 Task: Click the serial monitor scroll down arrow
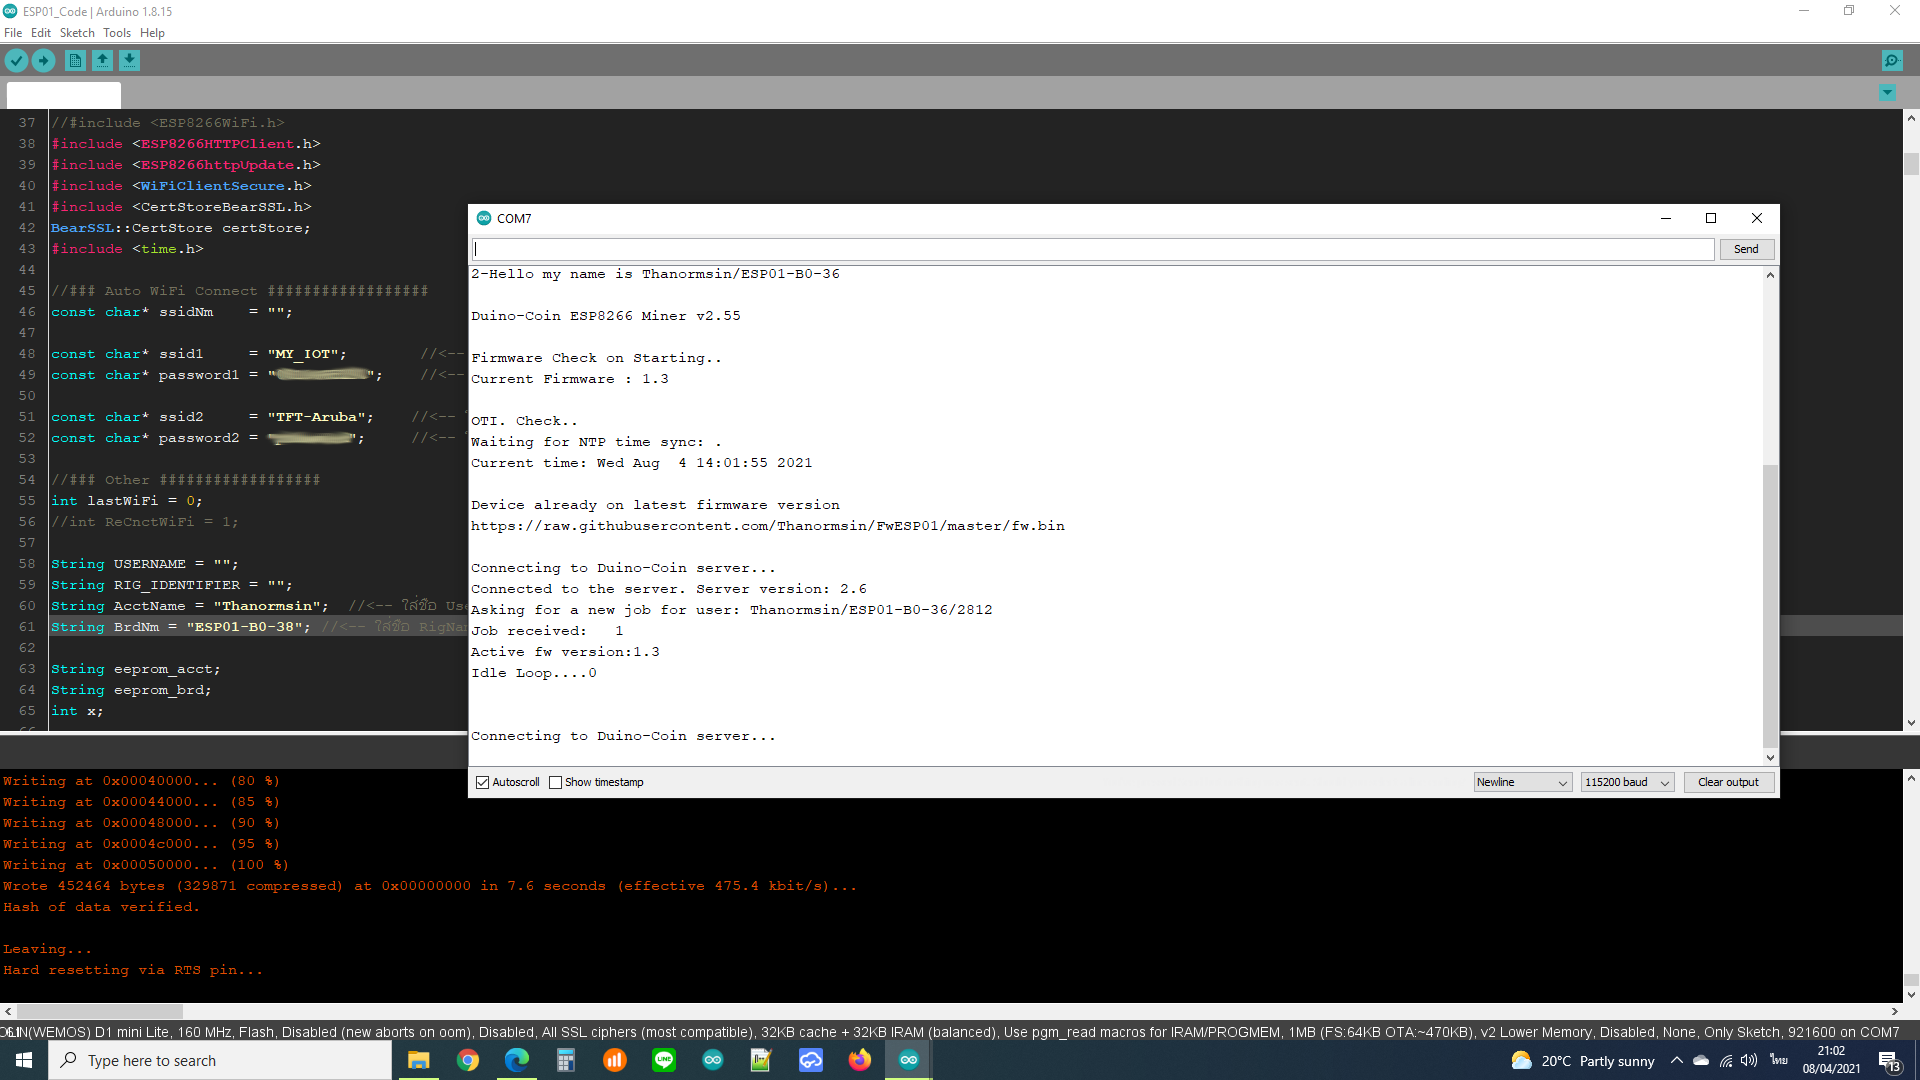pyautogui.click(x=1770, y=758)
